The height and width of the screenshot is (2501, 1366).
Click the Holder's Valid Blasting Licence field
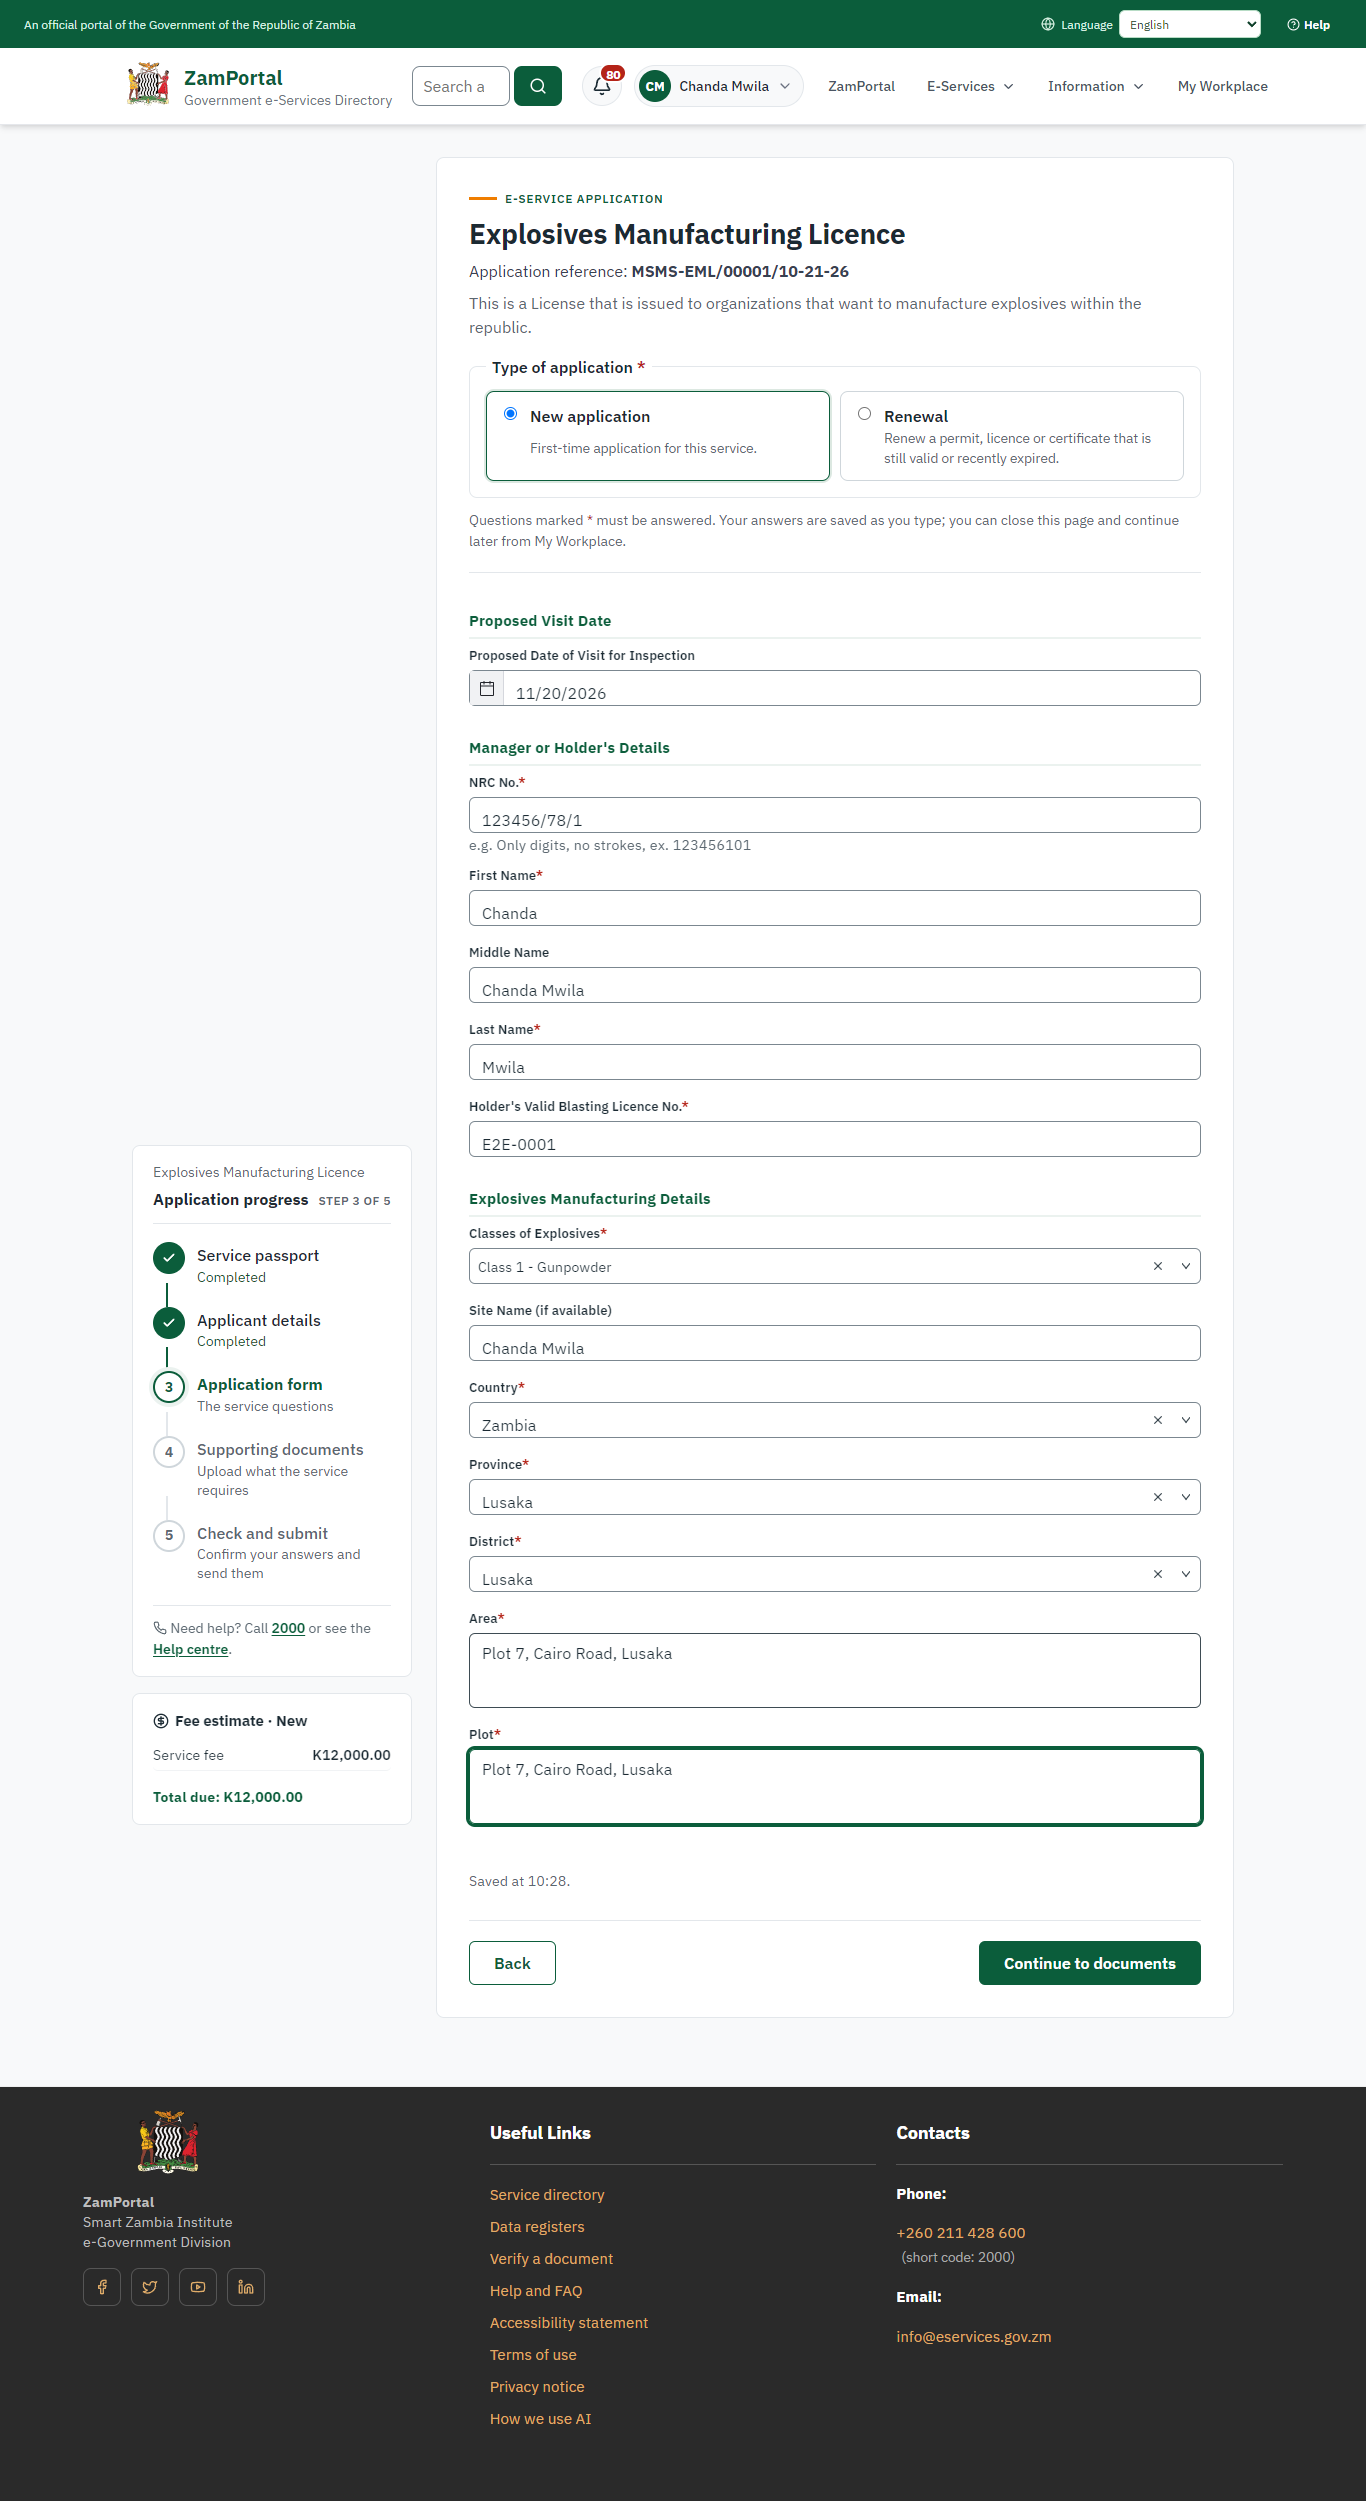coord(835,1139)
